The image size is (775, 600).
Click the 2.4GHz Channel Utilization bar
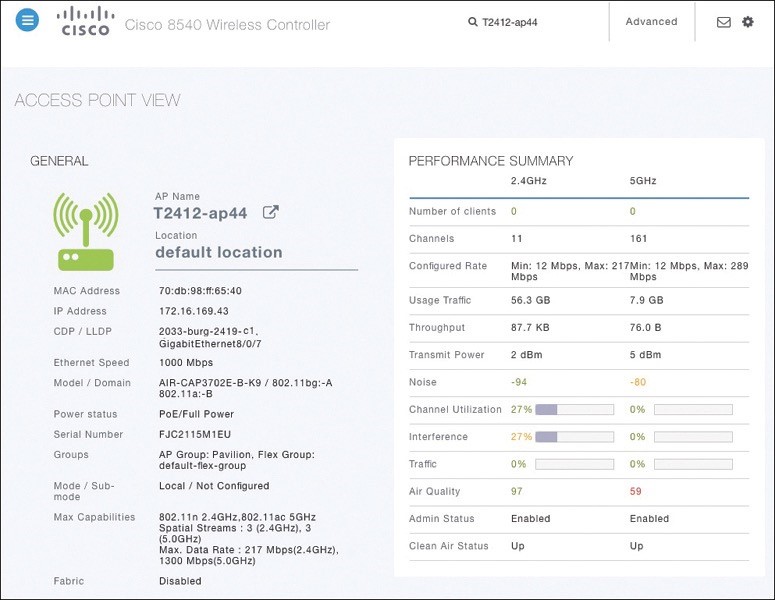[x=574, y=409]
